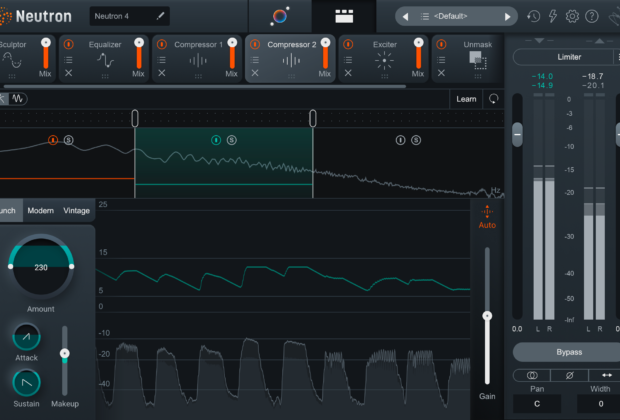Open the undo history icon
This screenshot has width=620, height=420.
[533, 16]
